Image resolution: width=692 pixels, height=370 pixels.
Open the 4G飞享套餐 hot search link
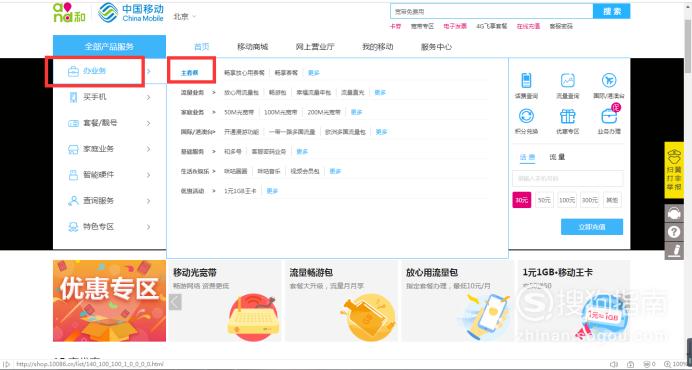pyautogui.click(x=492, y=26)
